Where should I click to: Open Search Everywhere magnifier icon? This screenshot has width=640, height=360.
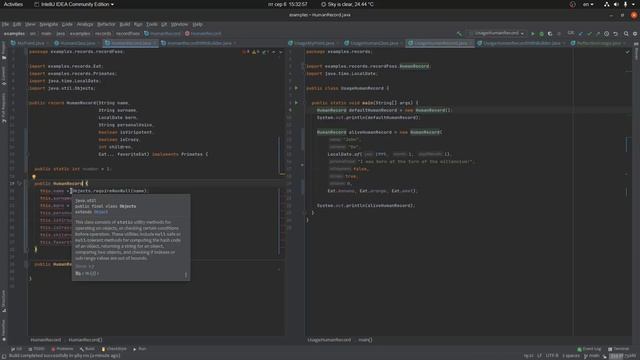click(x=626, y=33)
